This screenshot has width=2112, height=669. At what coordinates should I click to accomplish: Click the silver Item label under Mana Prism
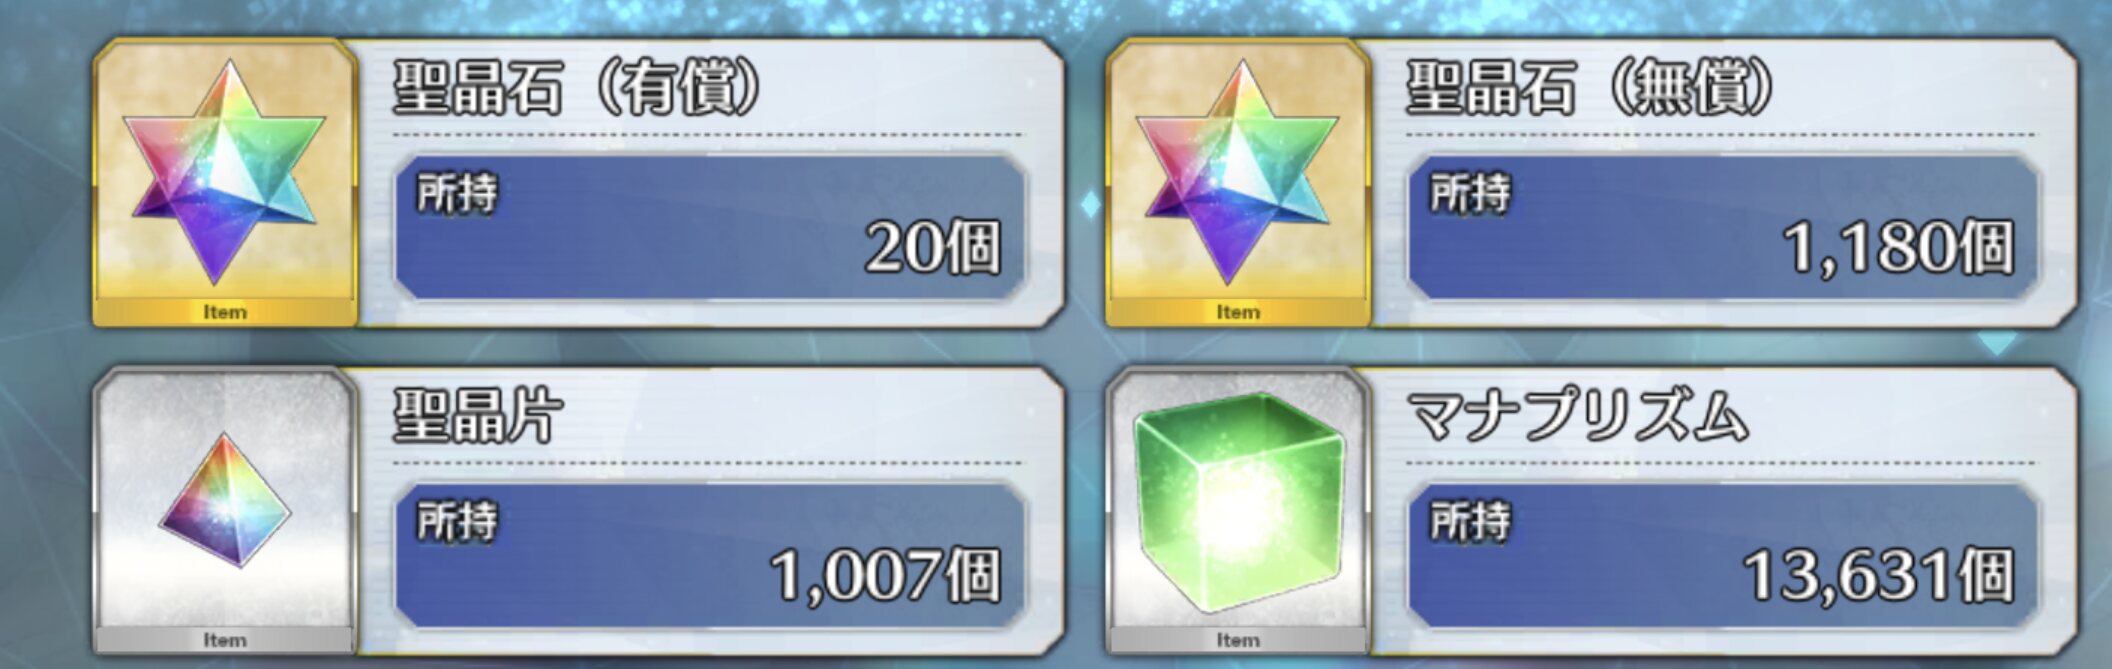tap(1238, 640)
